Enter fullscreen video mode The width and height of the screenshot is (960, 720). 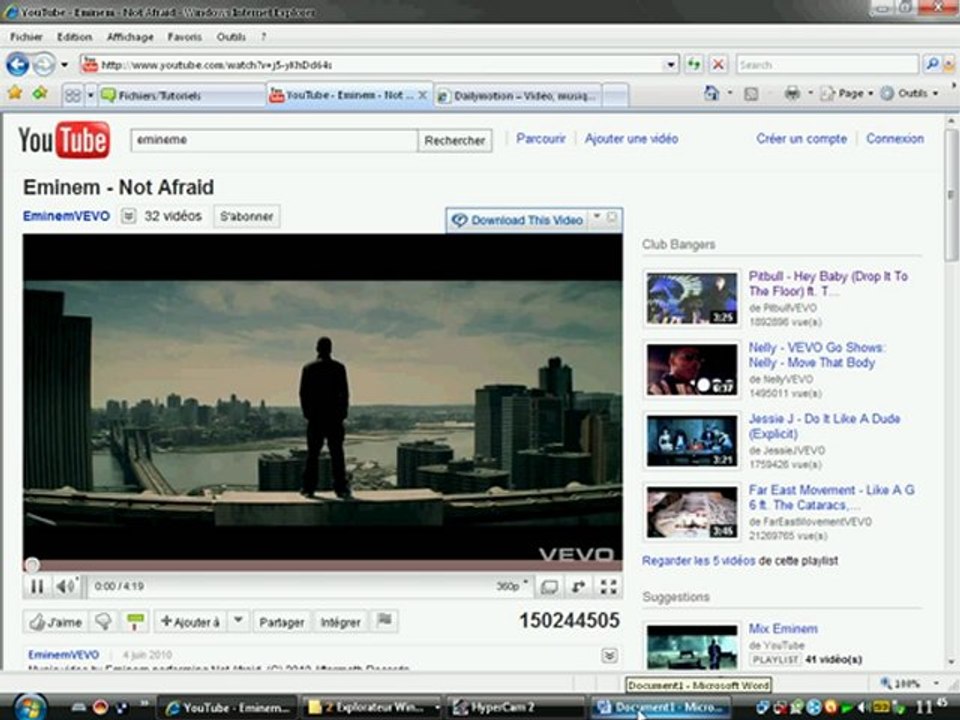tap(608, 587)
